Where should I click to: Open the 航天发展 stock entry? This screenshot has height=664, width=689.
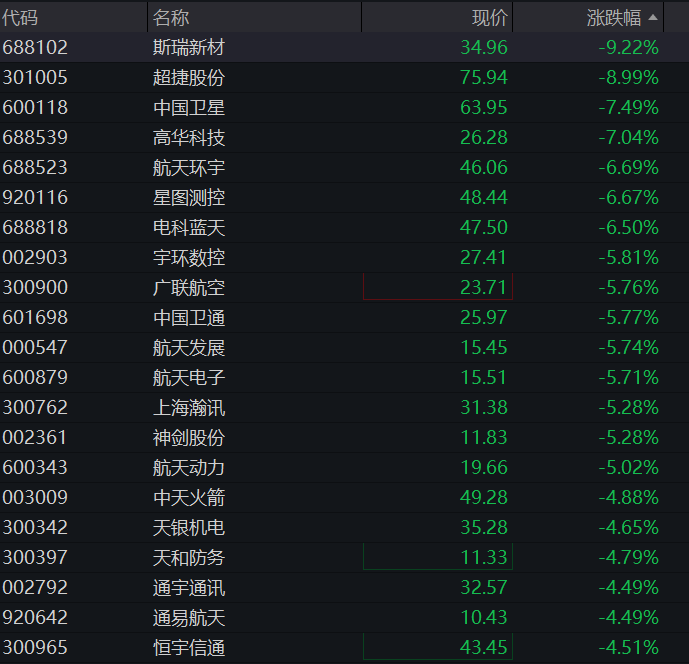(x=189, y=348)
